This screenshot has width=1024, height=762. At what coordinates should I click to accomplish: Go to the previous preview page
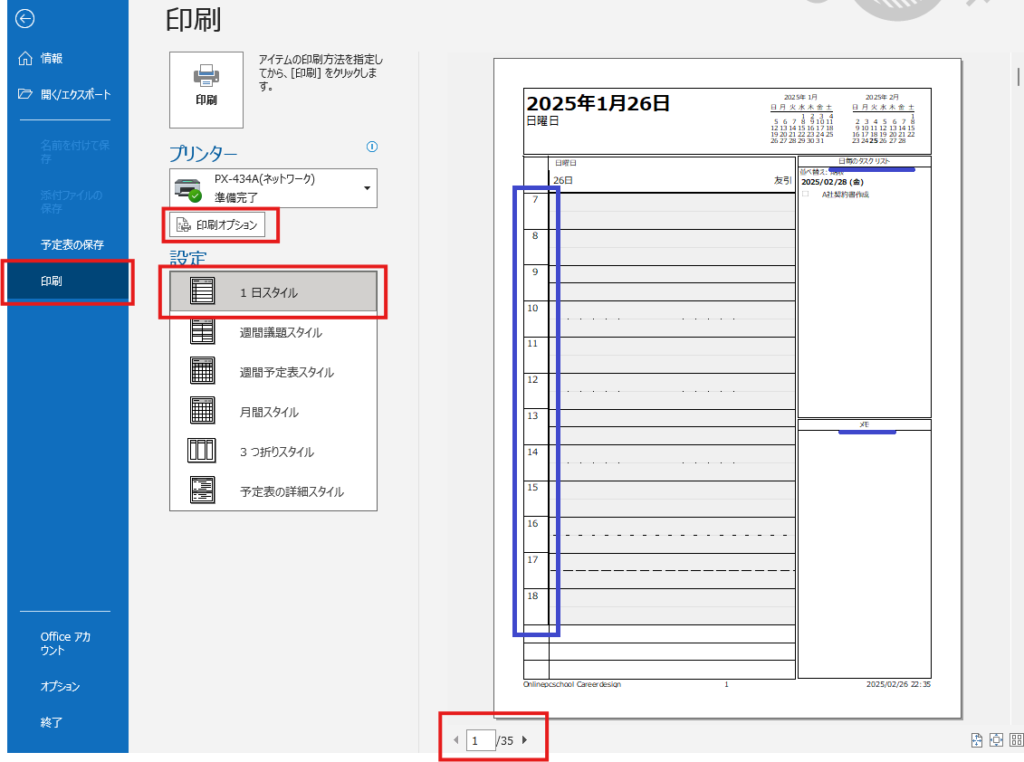point(456,740)
